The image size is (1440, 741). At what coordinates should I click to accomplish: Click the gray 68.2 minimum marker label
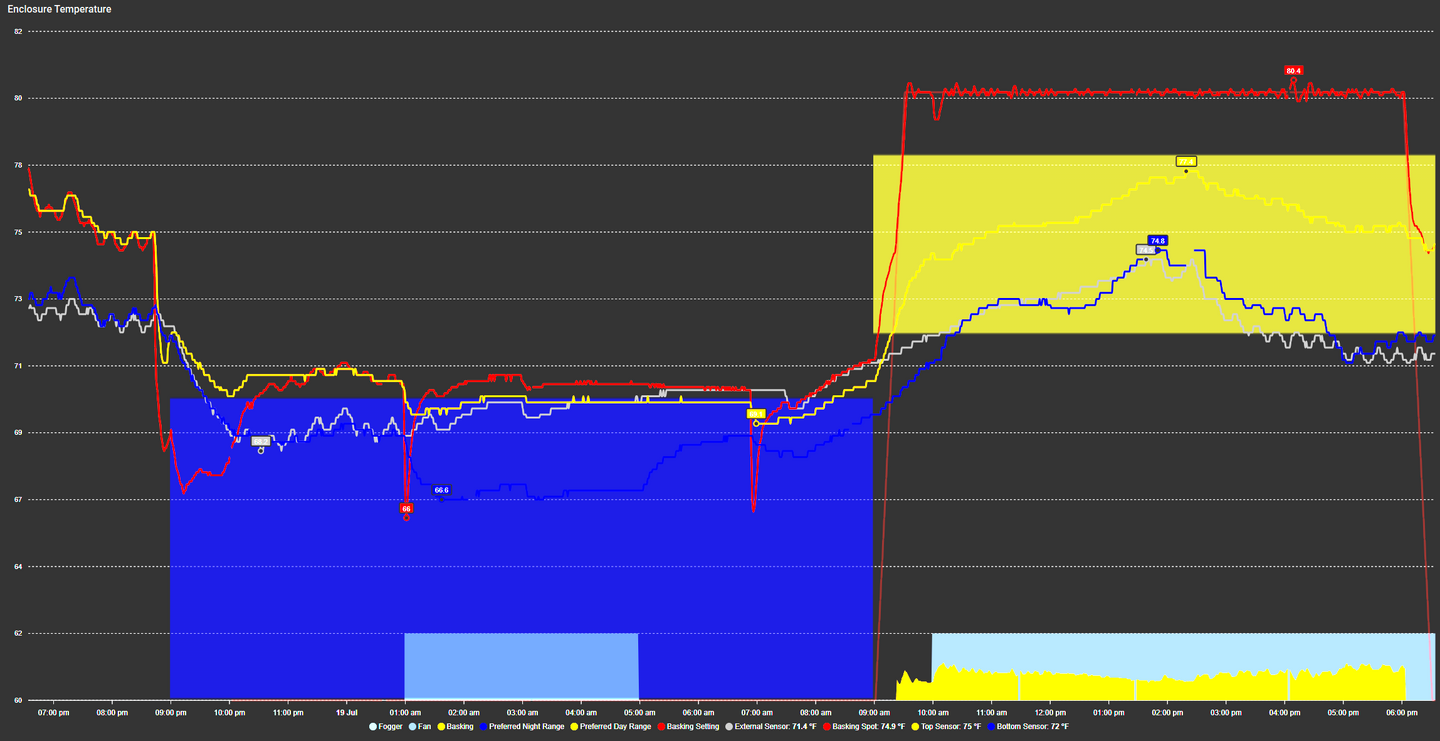point(261,441)
